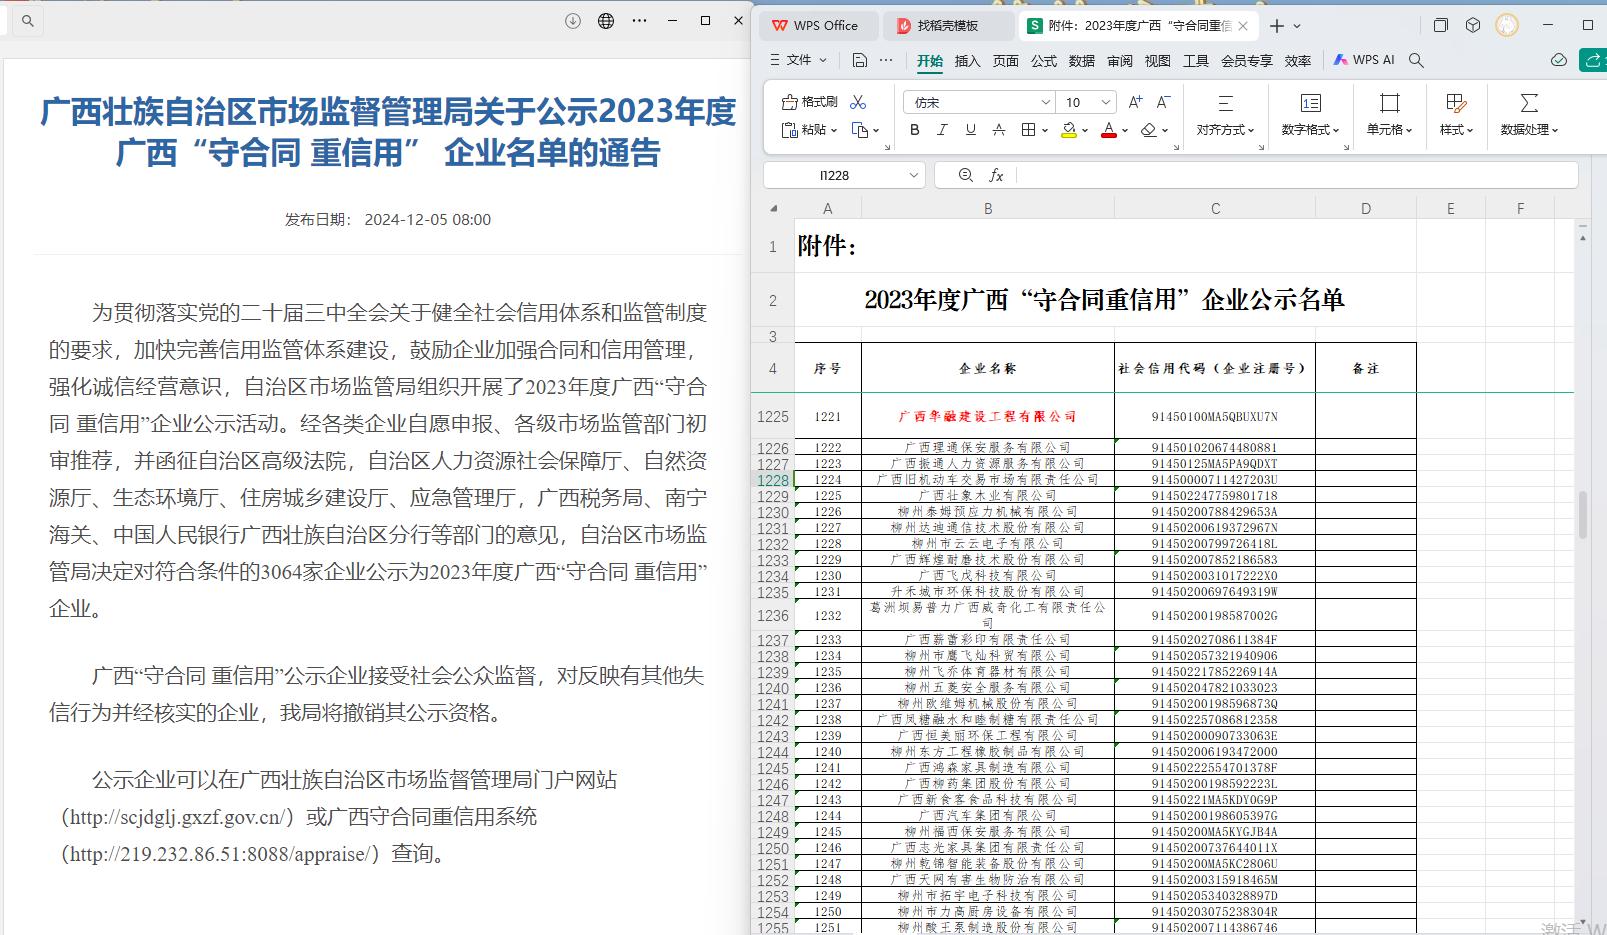This screenshot has width=1607, height=935.
Task: Close the 附件 spreadsheet document tab
Action: pos(1243,26)
